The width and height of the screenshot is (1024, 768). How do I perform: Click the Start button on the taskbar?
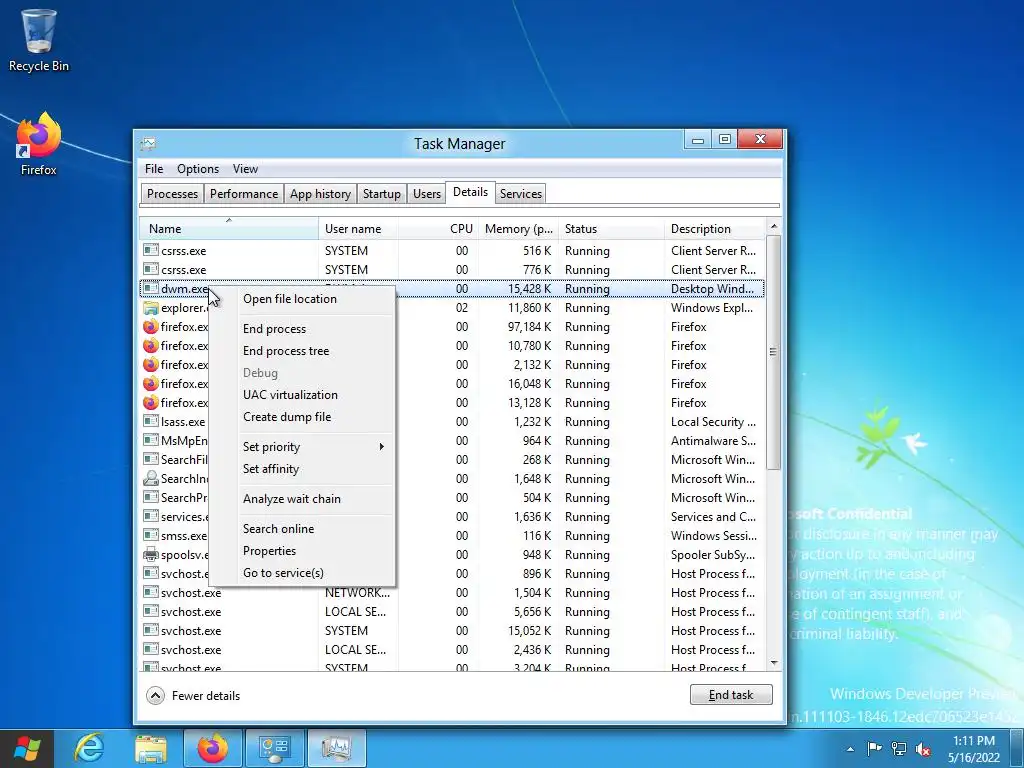[27, 748]
